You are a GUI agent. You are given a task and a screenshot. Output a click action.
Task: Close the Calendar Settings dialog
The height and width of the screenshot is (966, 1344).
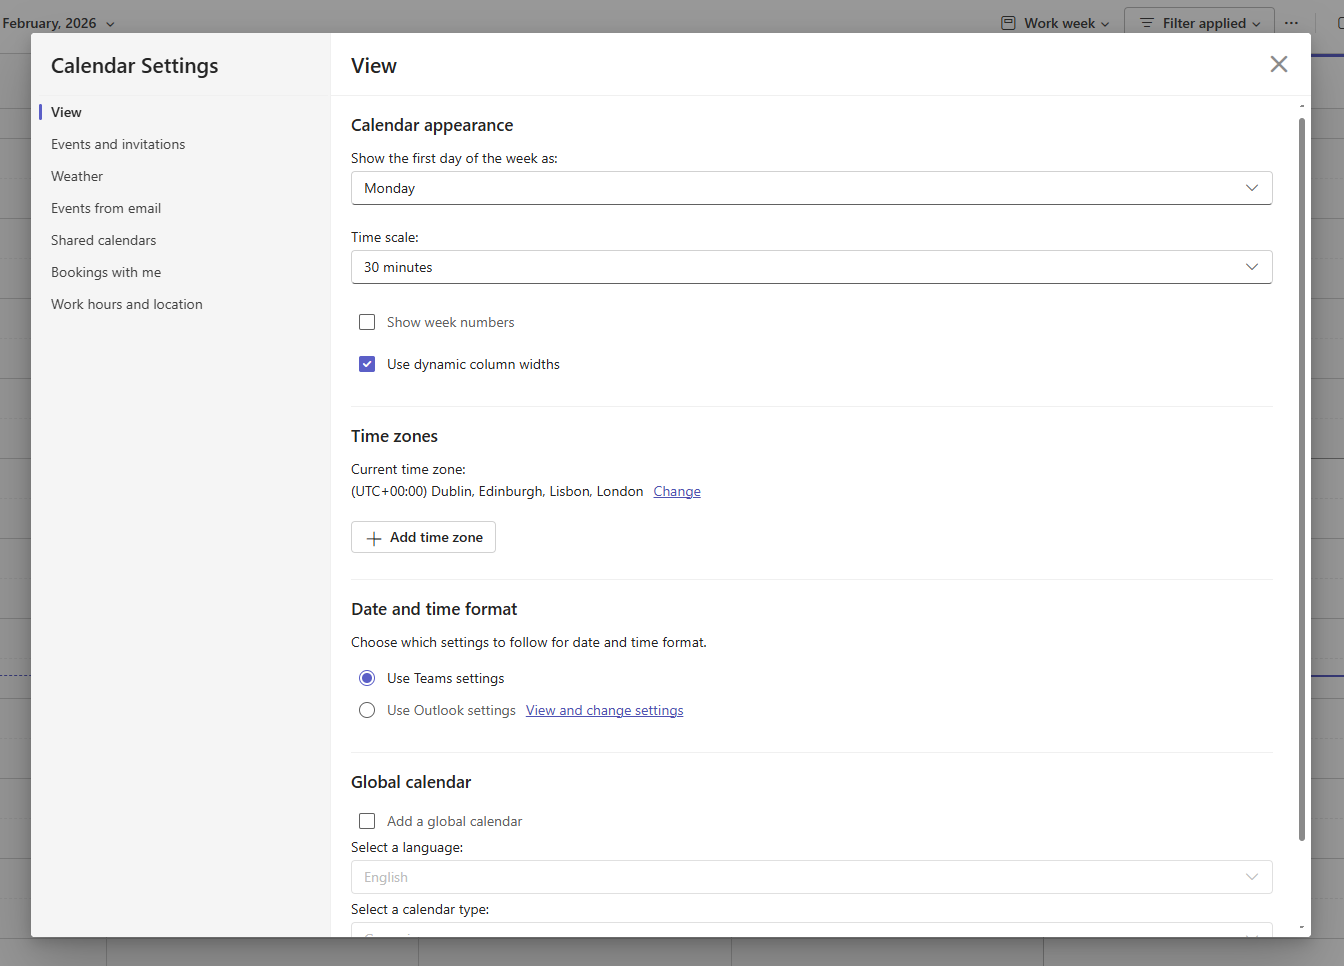pyautogui.click(x=1278, y=64)
